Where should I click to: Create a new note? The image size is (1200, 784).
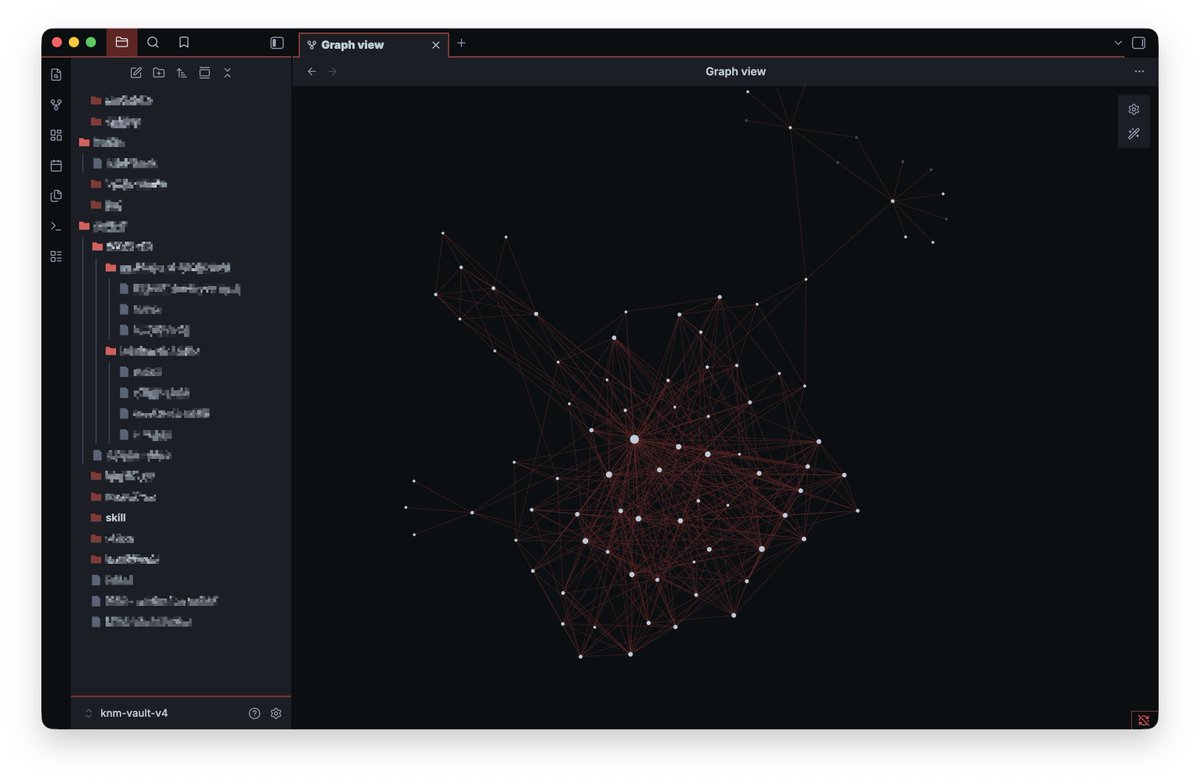click(136, 72)
